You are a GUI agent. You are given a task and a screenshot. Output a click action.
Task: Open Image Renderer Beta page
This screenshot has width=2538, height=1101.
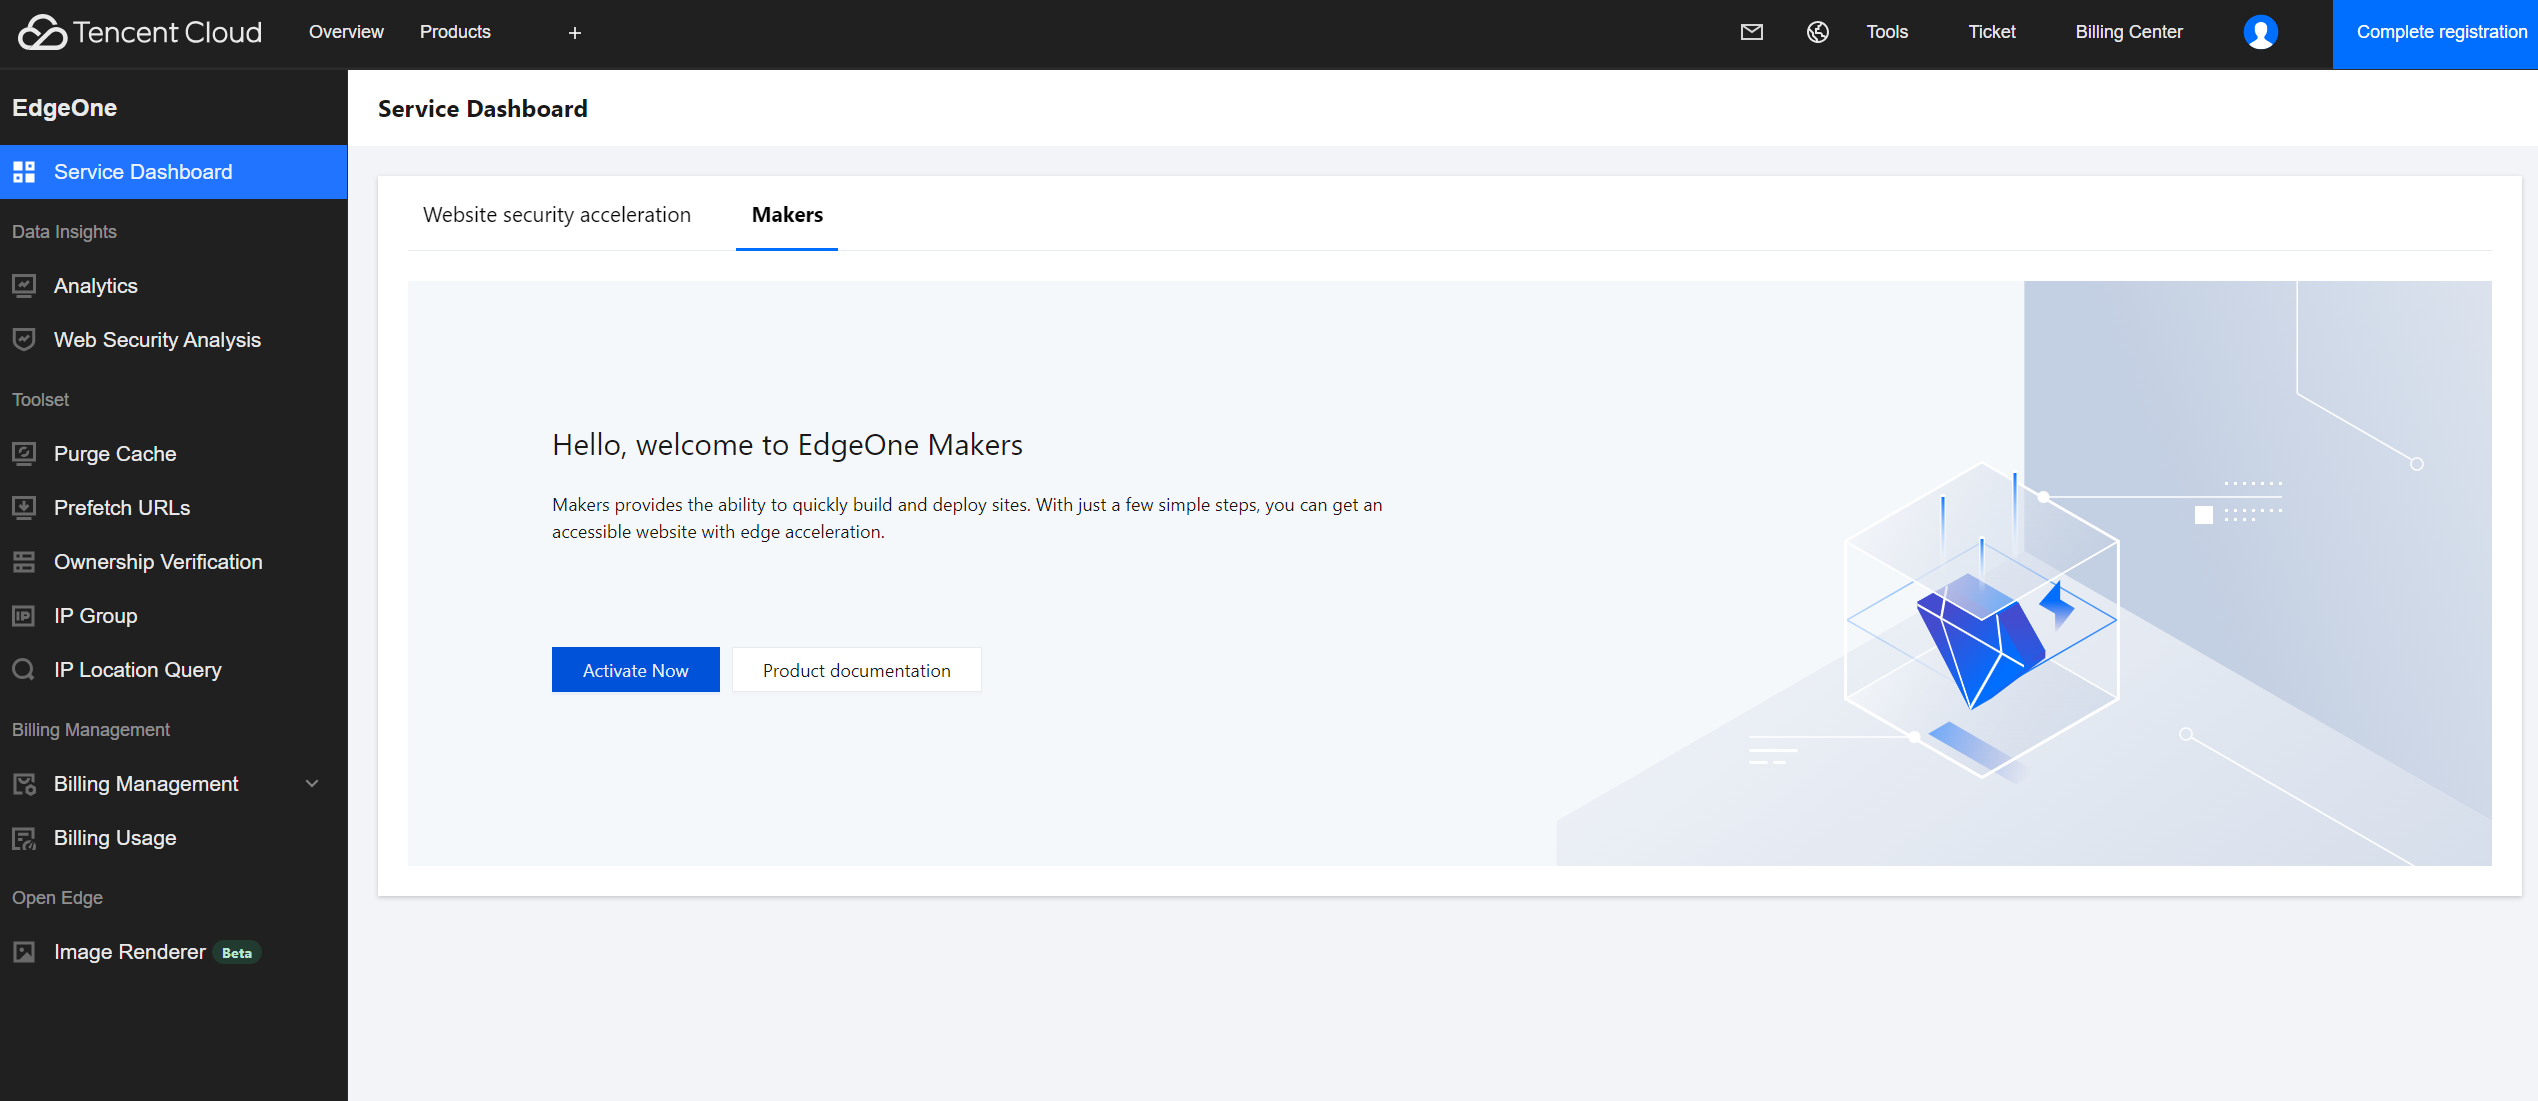pyautogui.click(x=173, y=952)
